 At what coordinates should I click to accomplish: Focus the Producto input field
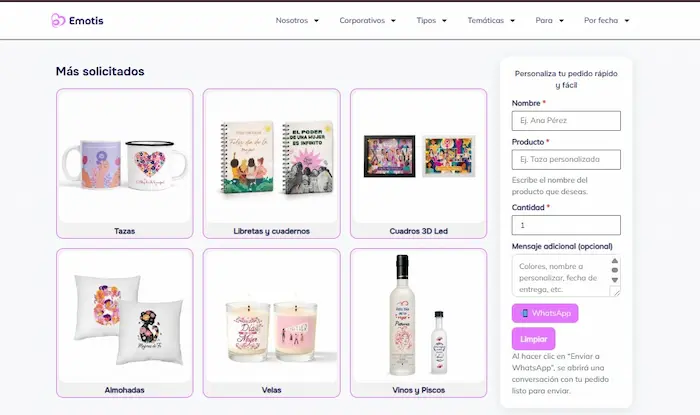[x=566, y=159]
